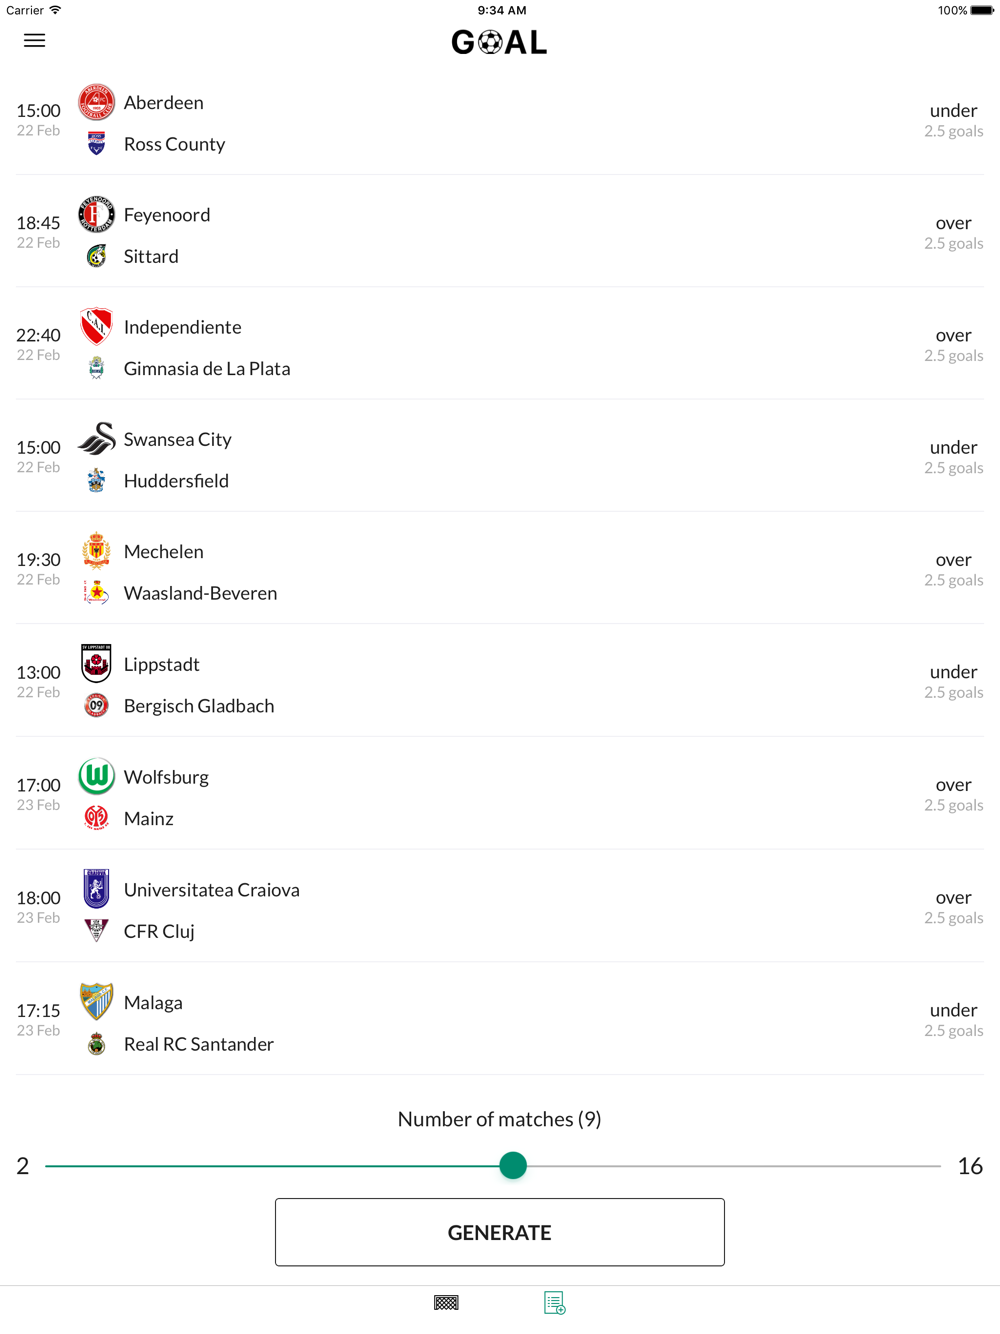Click the GENERATE button

click(500, 1232)
